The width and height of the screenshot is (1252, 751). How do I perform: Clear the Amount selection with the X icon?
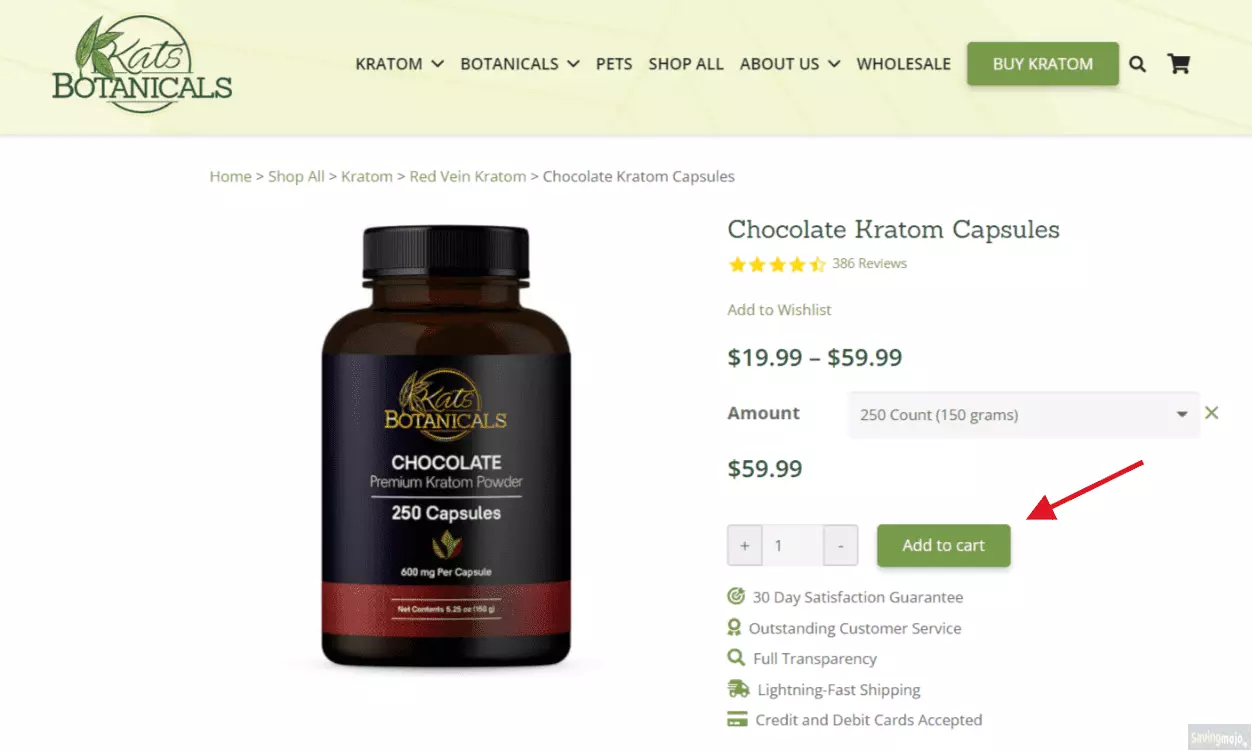(x=1212, y=413)
